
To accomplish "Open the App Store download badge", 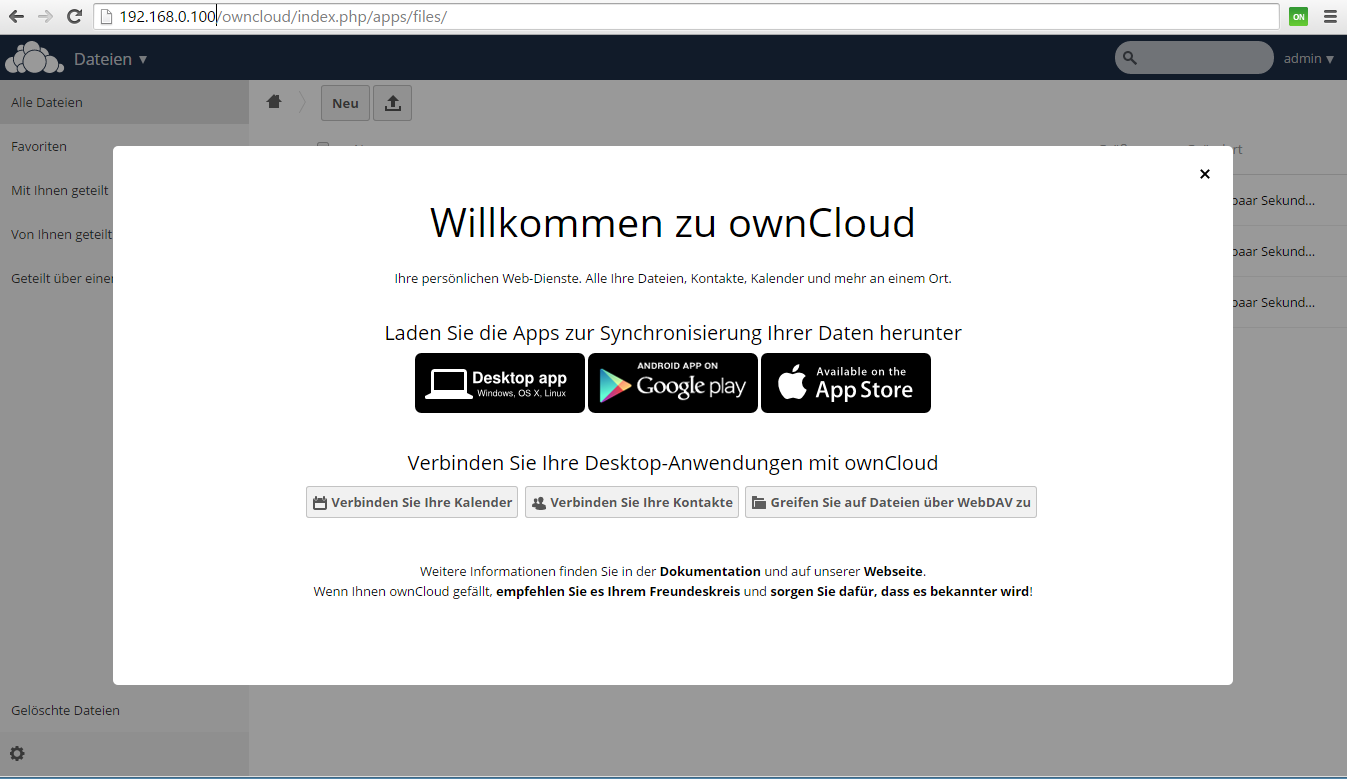I will coord(846,383).
